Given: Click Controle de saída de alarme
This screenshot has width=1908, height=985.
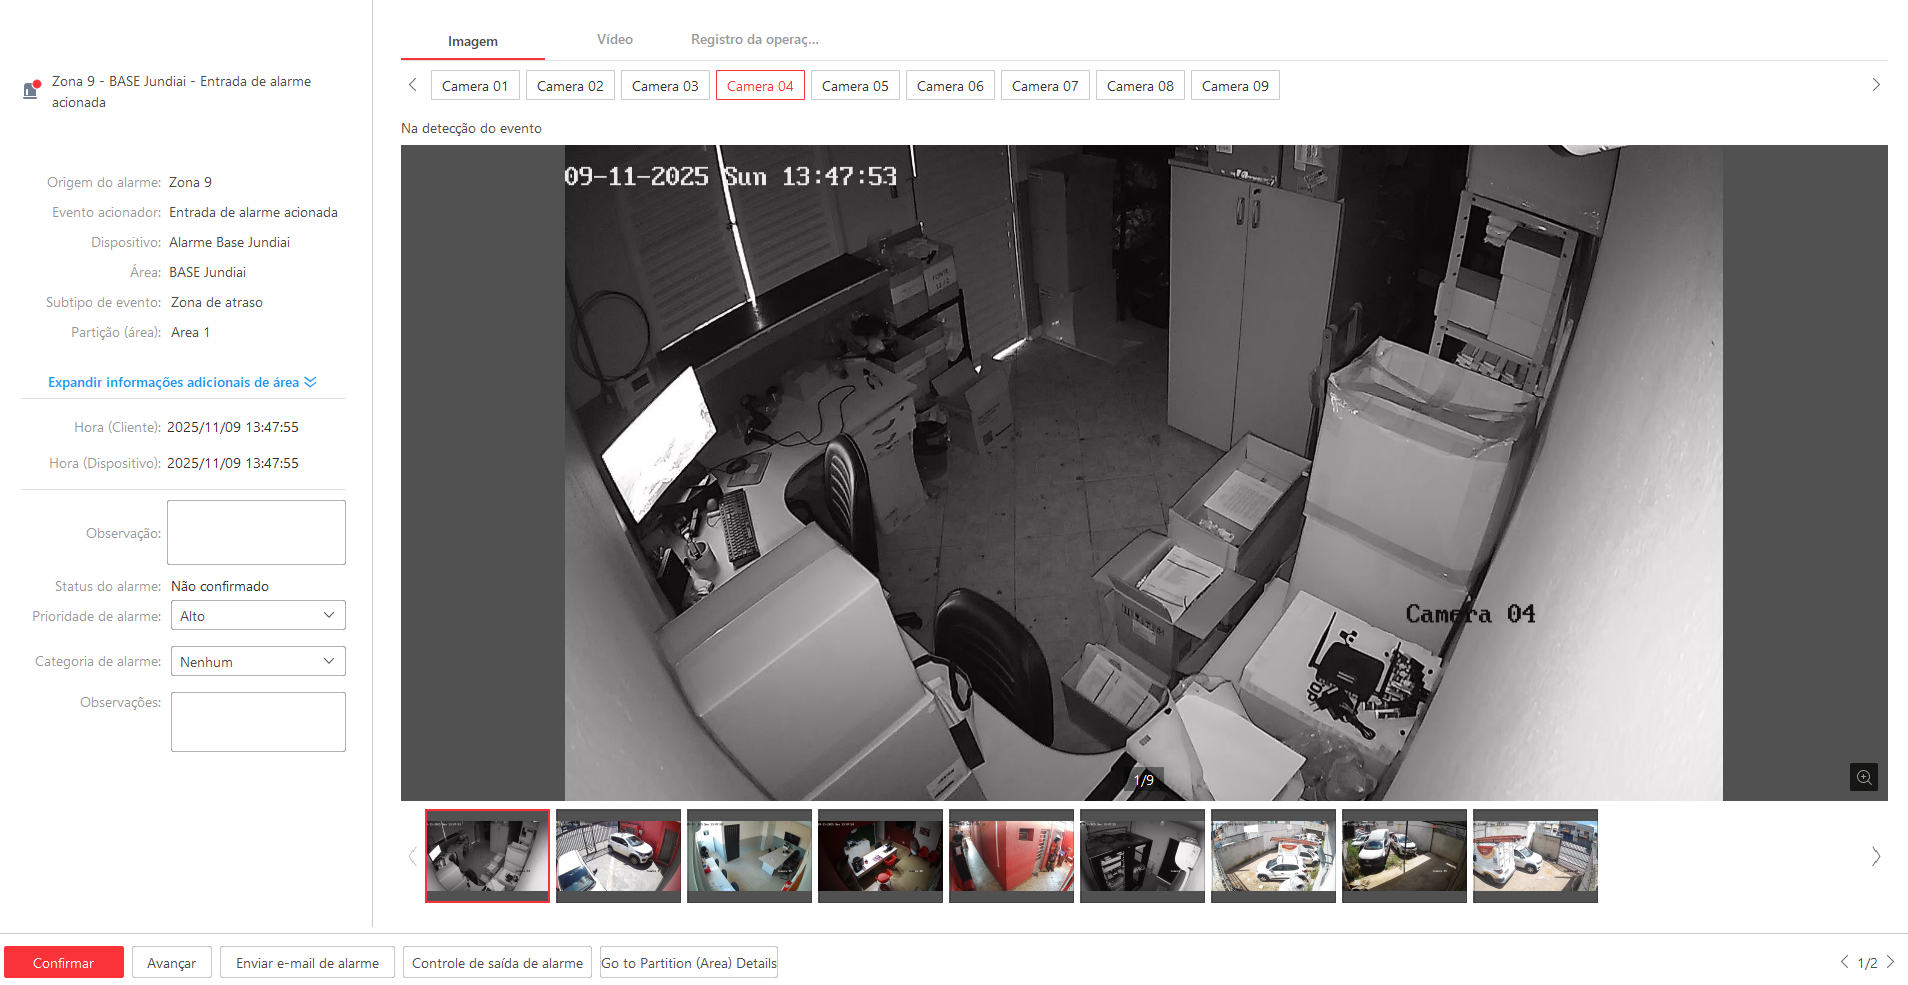Looking at the screenshot, I should [x=497, y=963].
